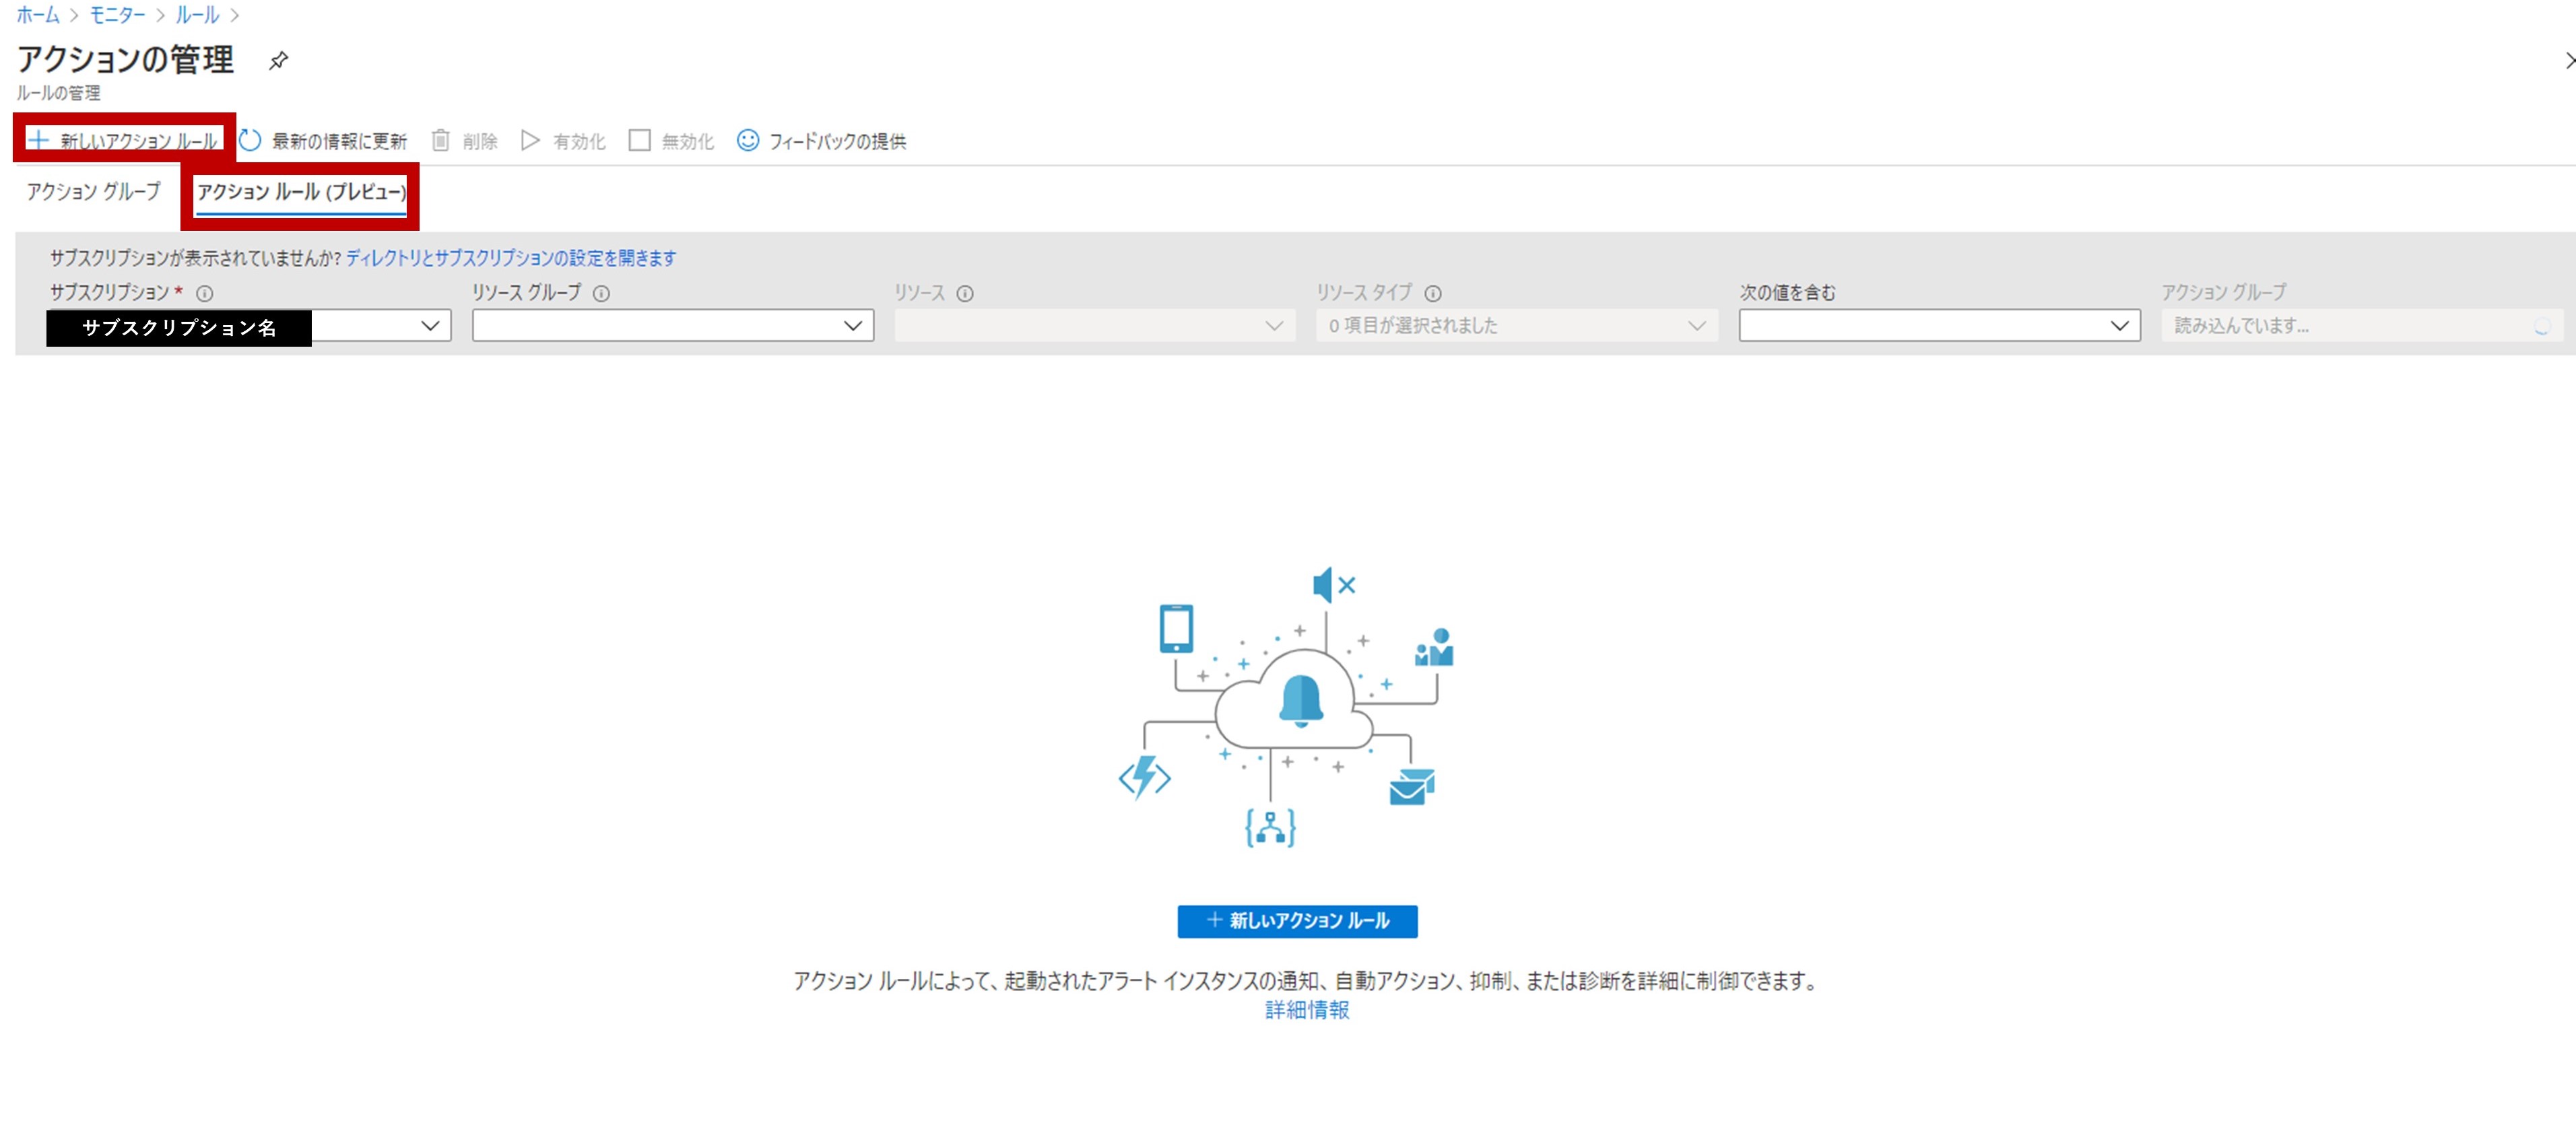
Task: Click the refresh icon 最新の情報に更新
Action: tap(250, 141)
